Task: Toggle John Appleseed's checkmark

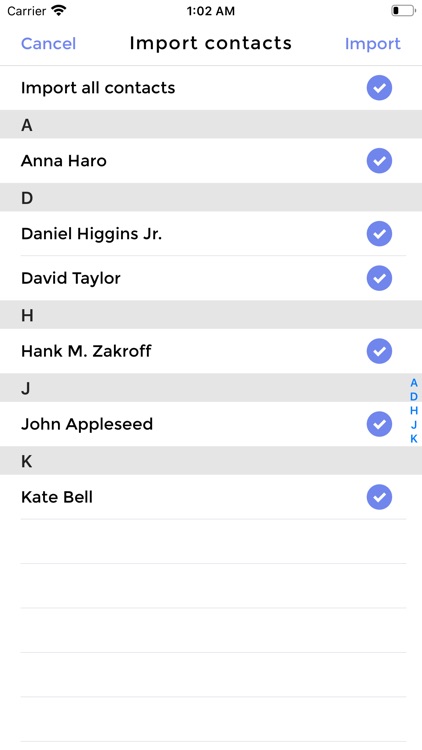Action: (x=379, y=424)
